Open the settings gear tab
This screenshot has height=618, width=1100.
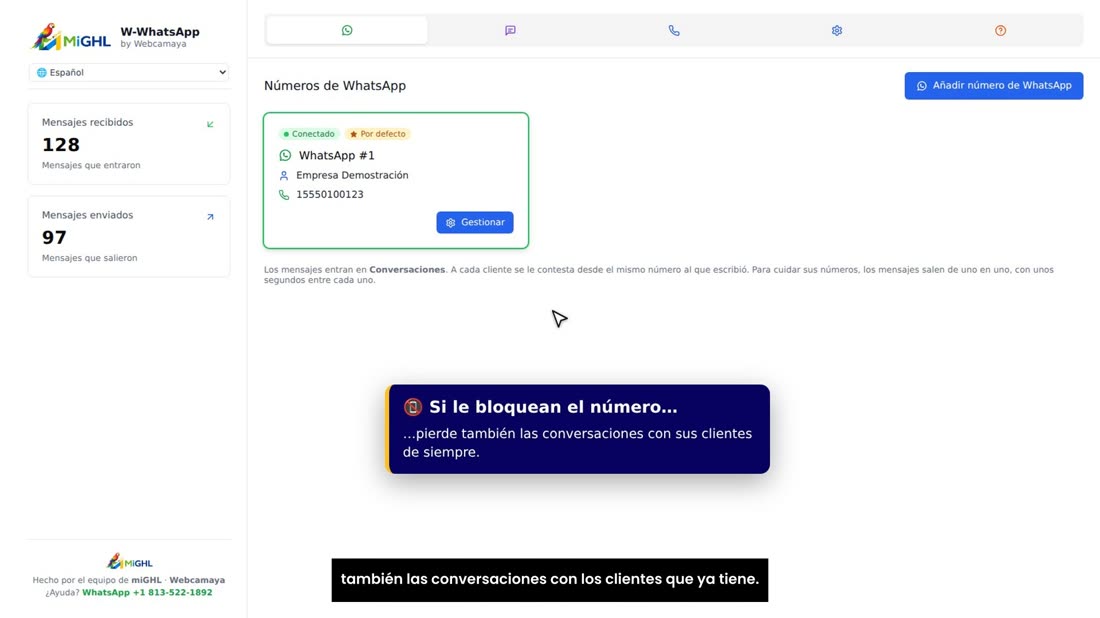(837, 30)
